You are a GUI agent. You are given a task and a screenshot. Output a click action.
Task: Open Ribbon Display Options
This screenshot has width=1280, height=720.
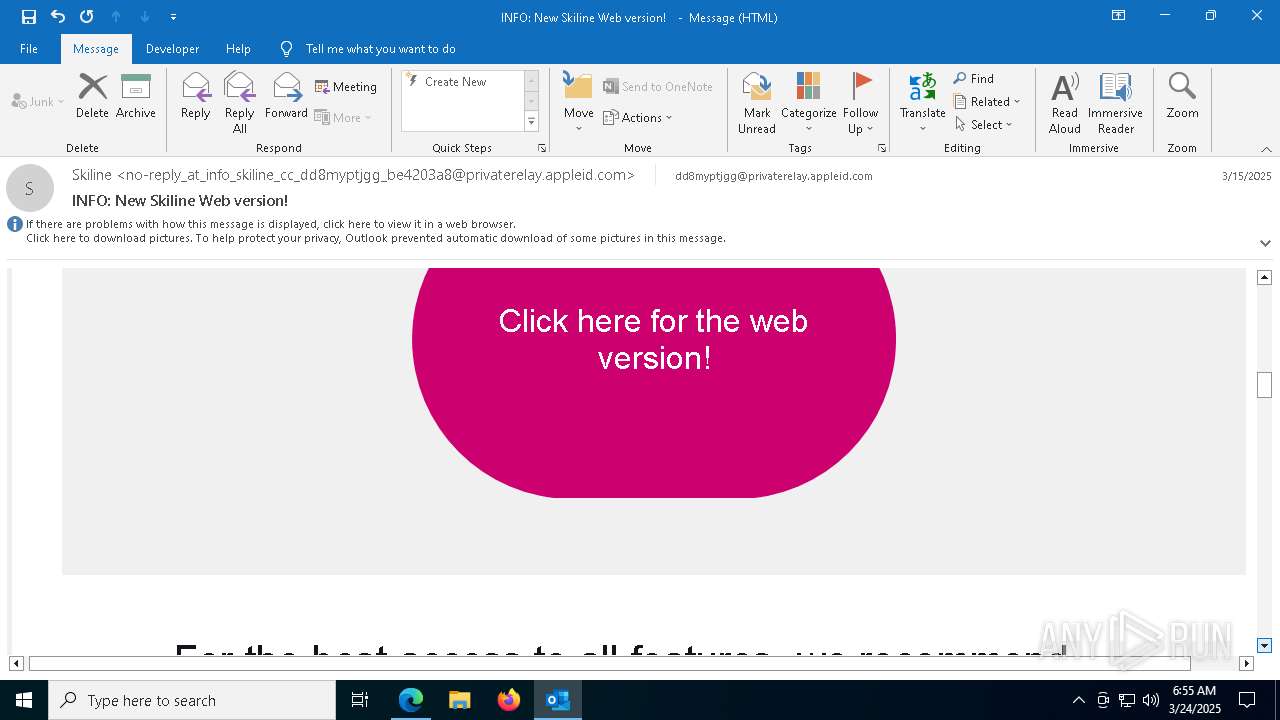pos(1119,16)
